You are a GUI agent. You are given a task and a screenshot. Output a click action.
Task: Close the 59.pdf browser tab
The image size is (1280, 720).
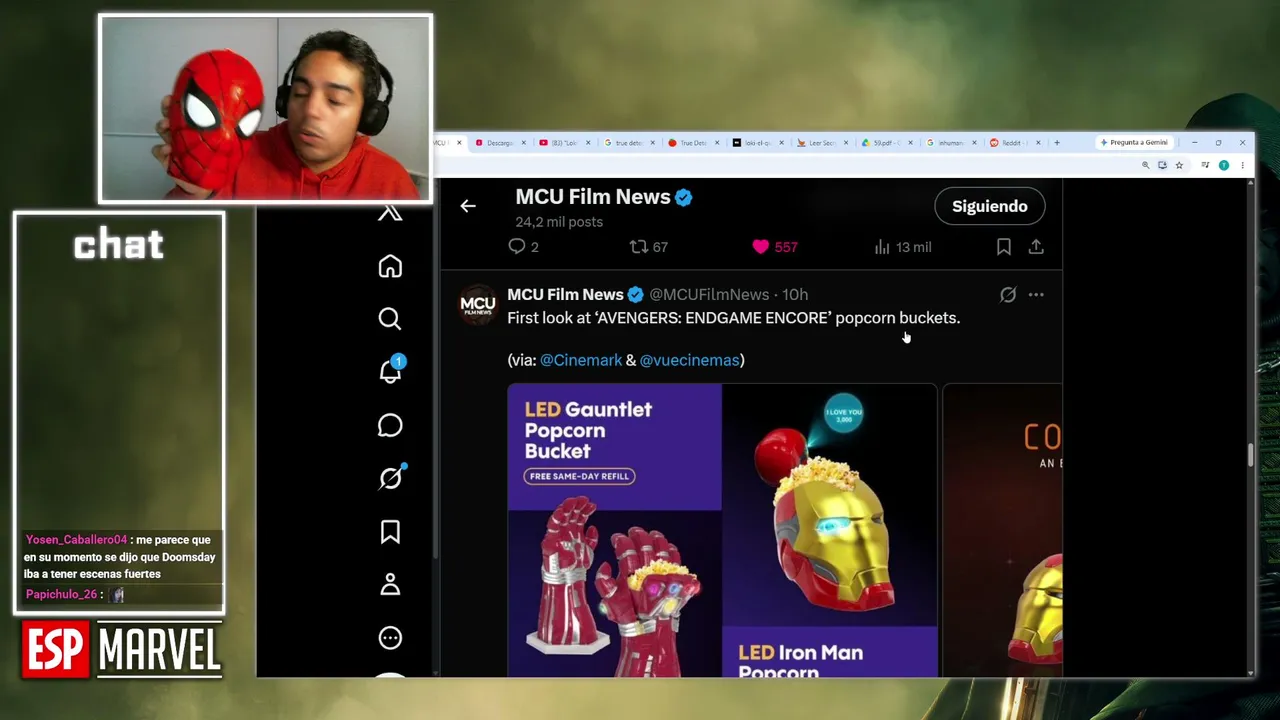pos(909,143)
